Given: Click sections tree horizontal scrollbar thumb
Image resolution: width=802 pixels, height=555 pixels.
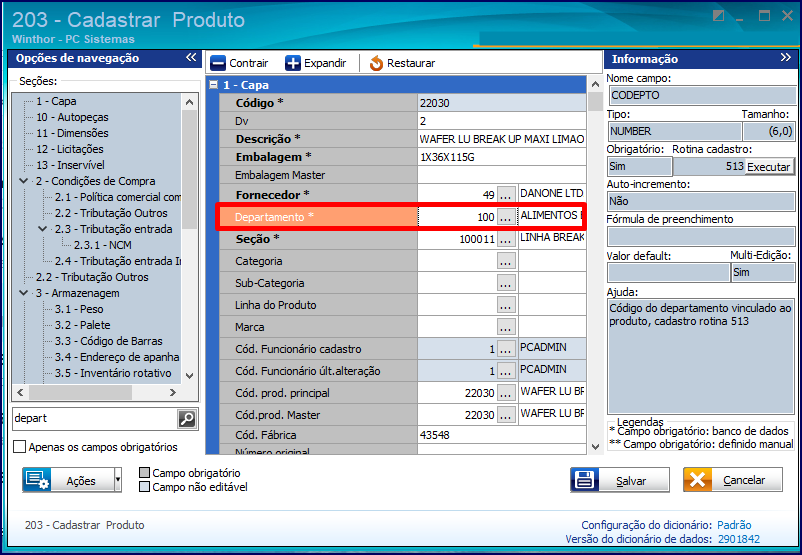Looking at the screenshot, I should pos(81,392).
